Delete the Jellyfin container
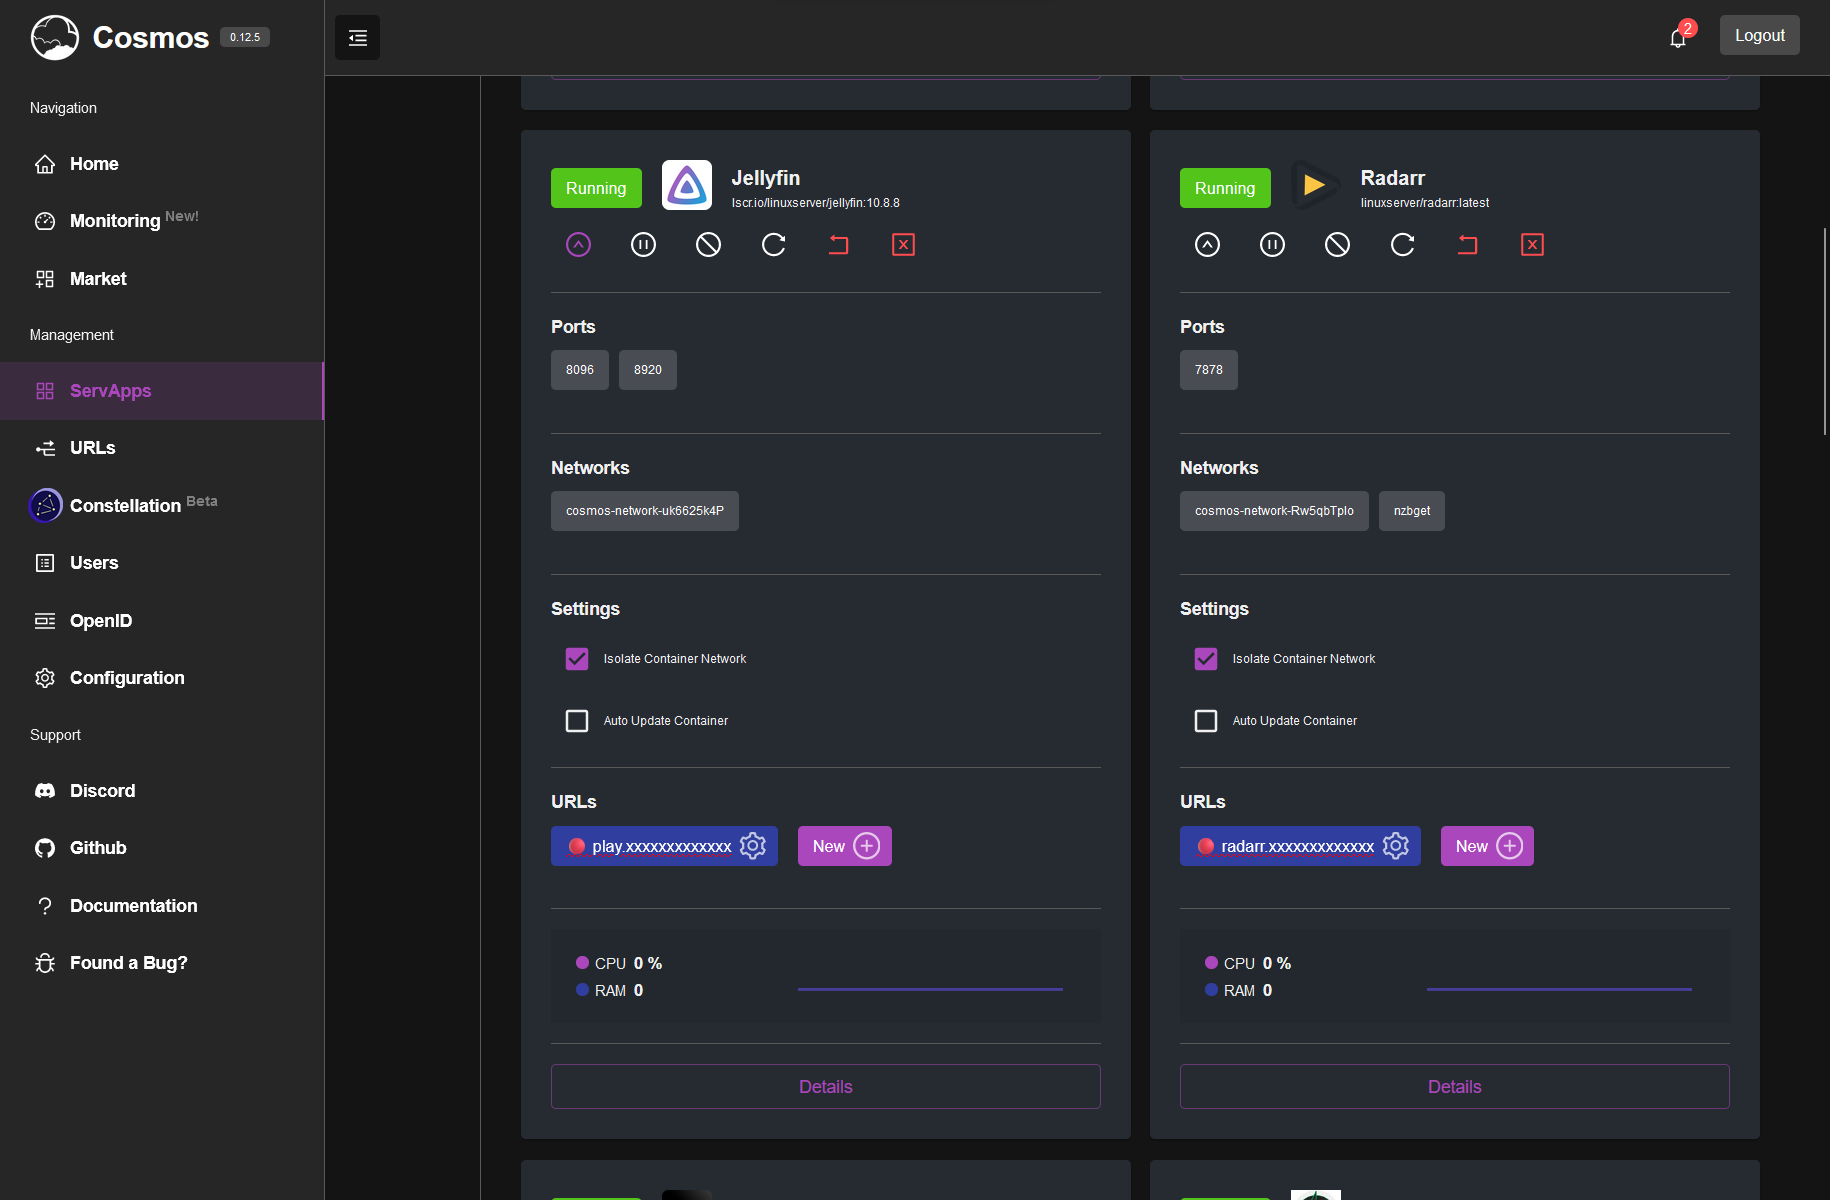The image size is (1830, 1200). (x=904, y=244)
